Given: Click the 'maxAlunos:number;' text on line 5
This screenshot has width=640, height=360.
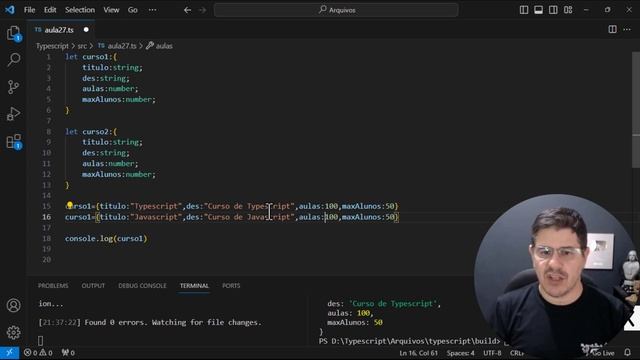Looking at the screenshot, I should pyautogui.click(x=119, y=99).
